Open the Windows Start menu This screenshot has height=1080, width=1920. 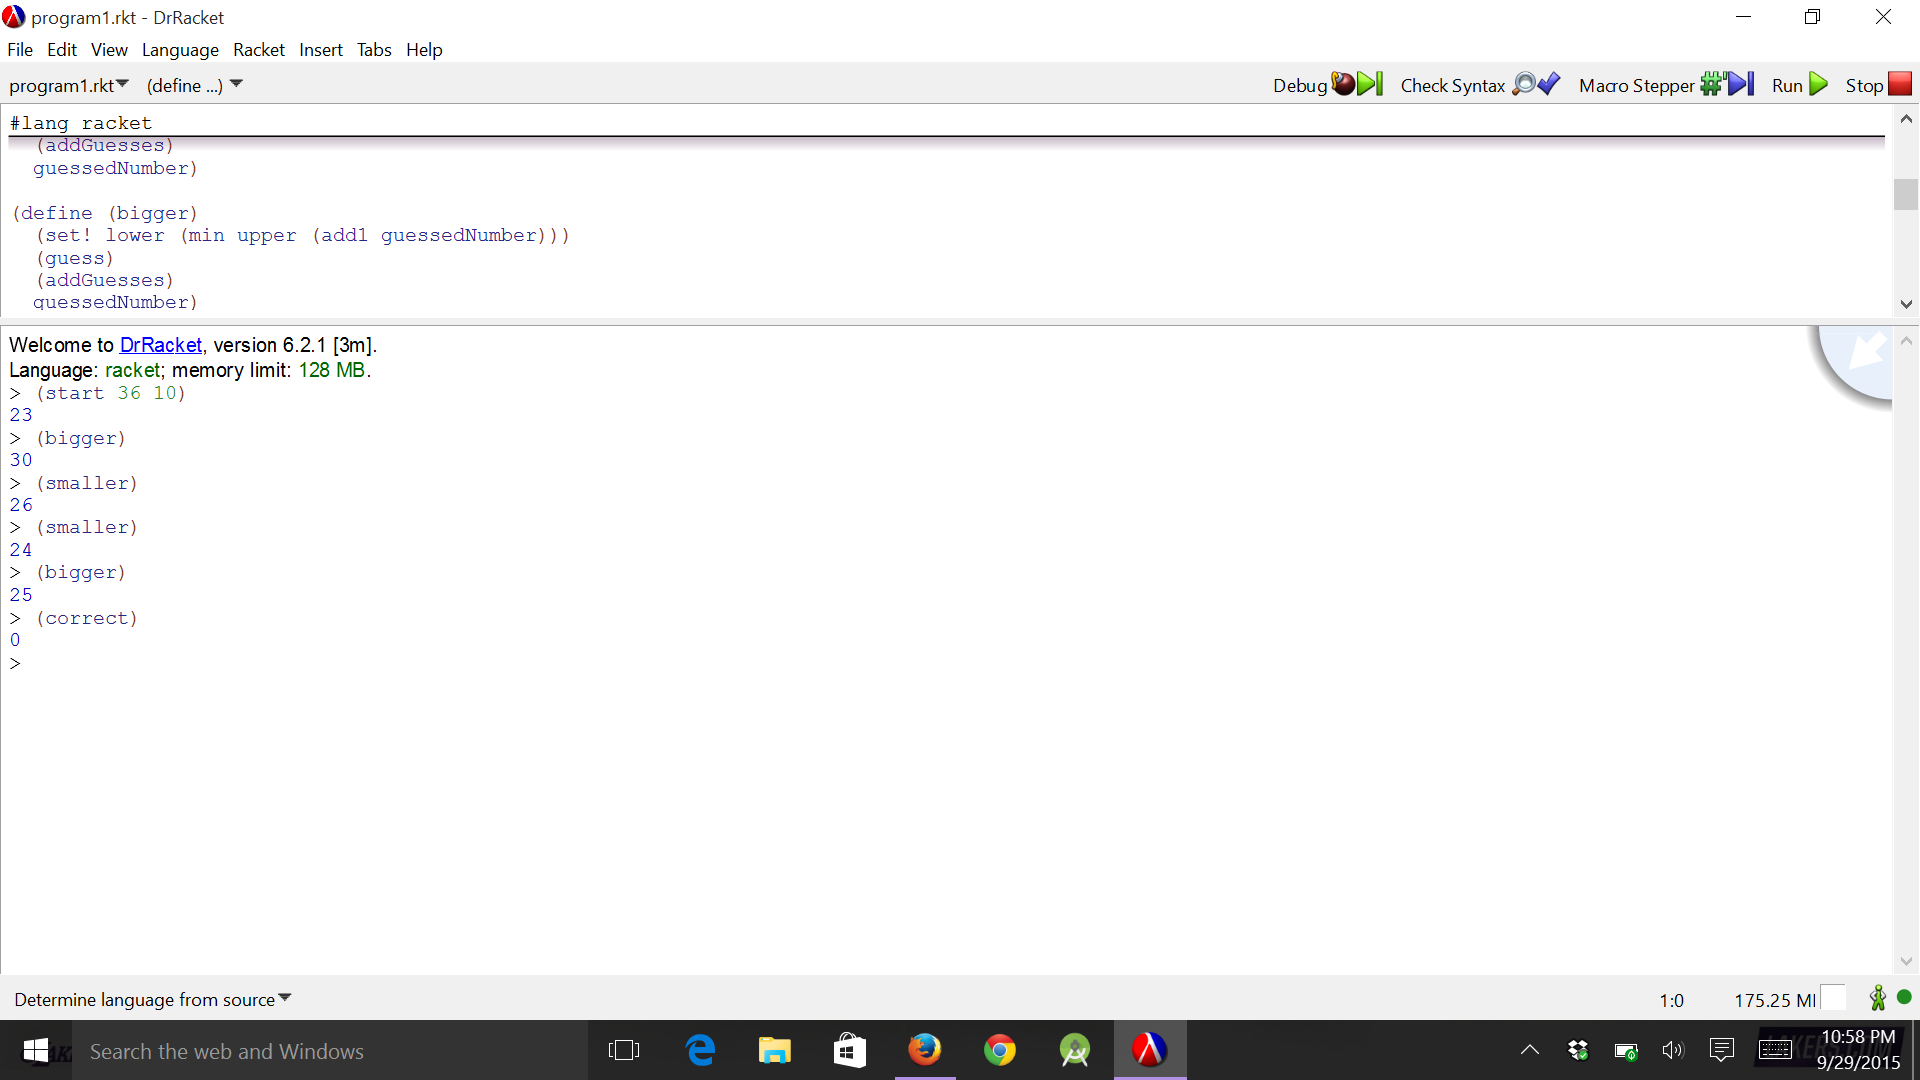tap(36, 1050)
